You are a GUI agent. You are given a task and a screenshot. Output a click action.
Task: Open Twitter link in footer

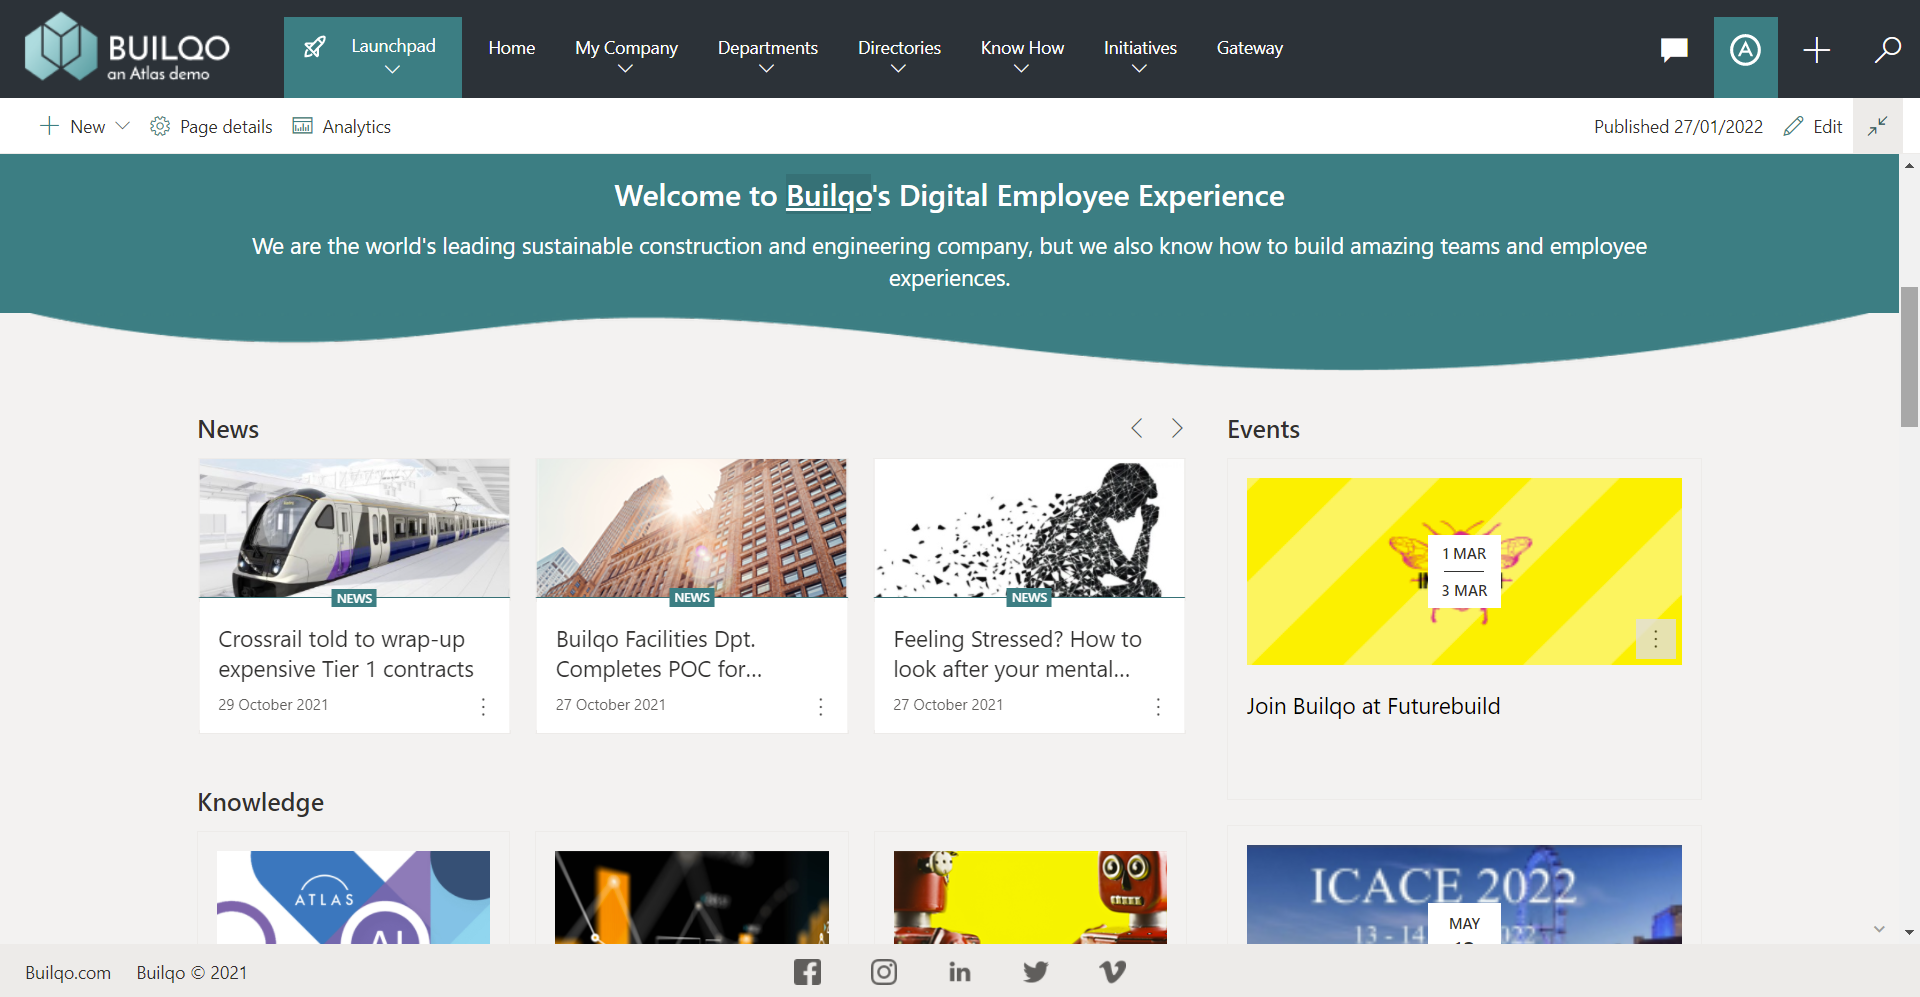1036,972
